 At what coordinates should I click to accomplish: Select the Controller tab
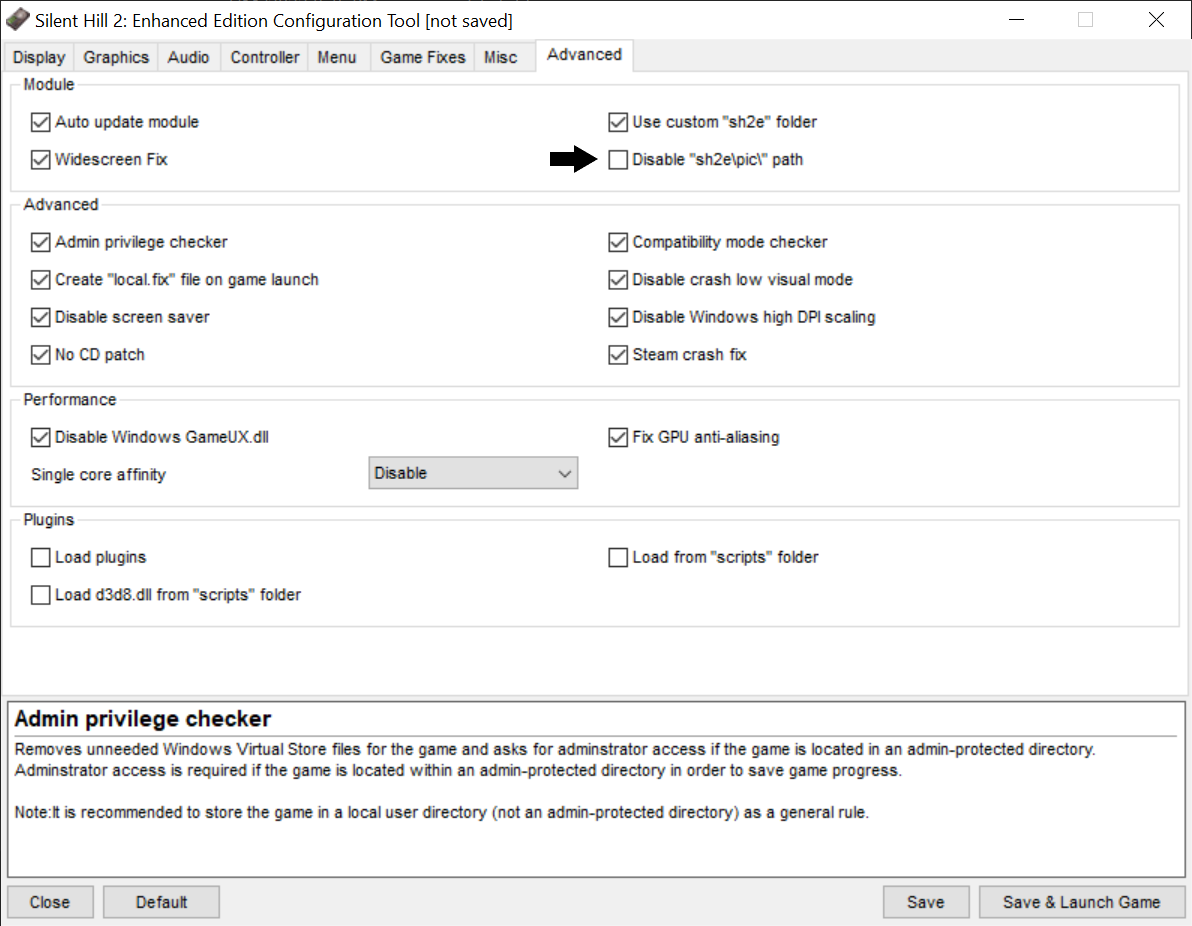(265, 57)
